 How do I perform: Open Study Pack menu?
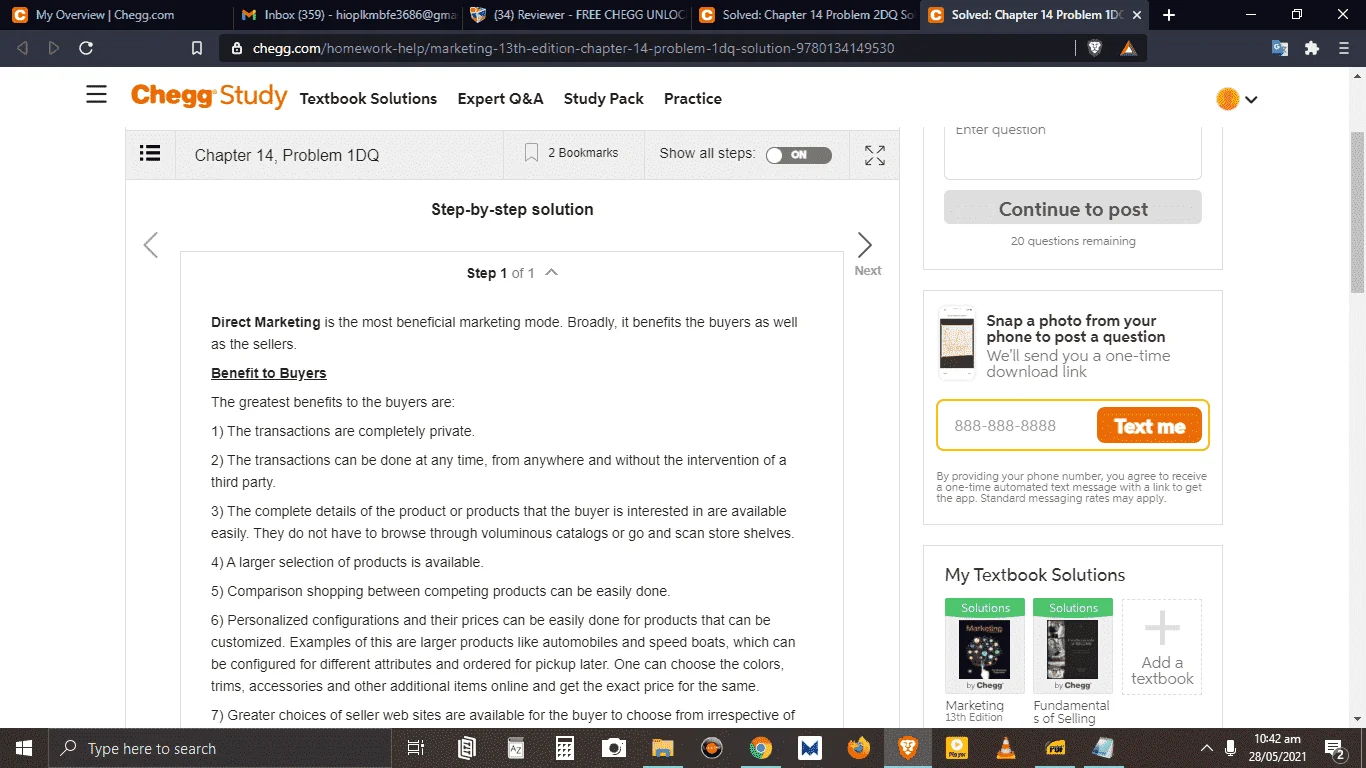604,99
